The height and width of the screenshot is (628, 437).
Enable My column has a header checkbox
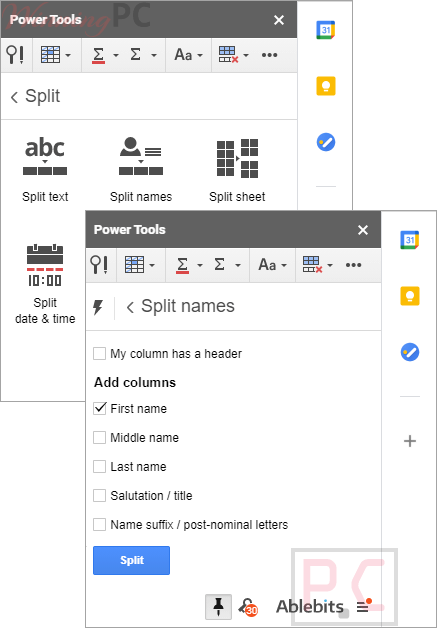pos(99,354)
